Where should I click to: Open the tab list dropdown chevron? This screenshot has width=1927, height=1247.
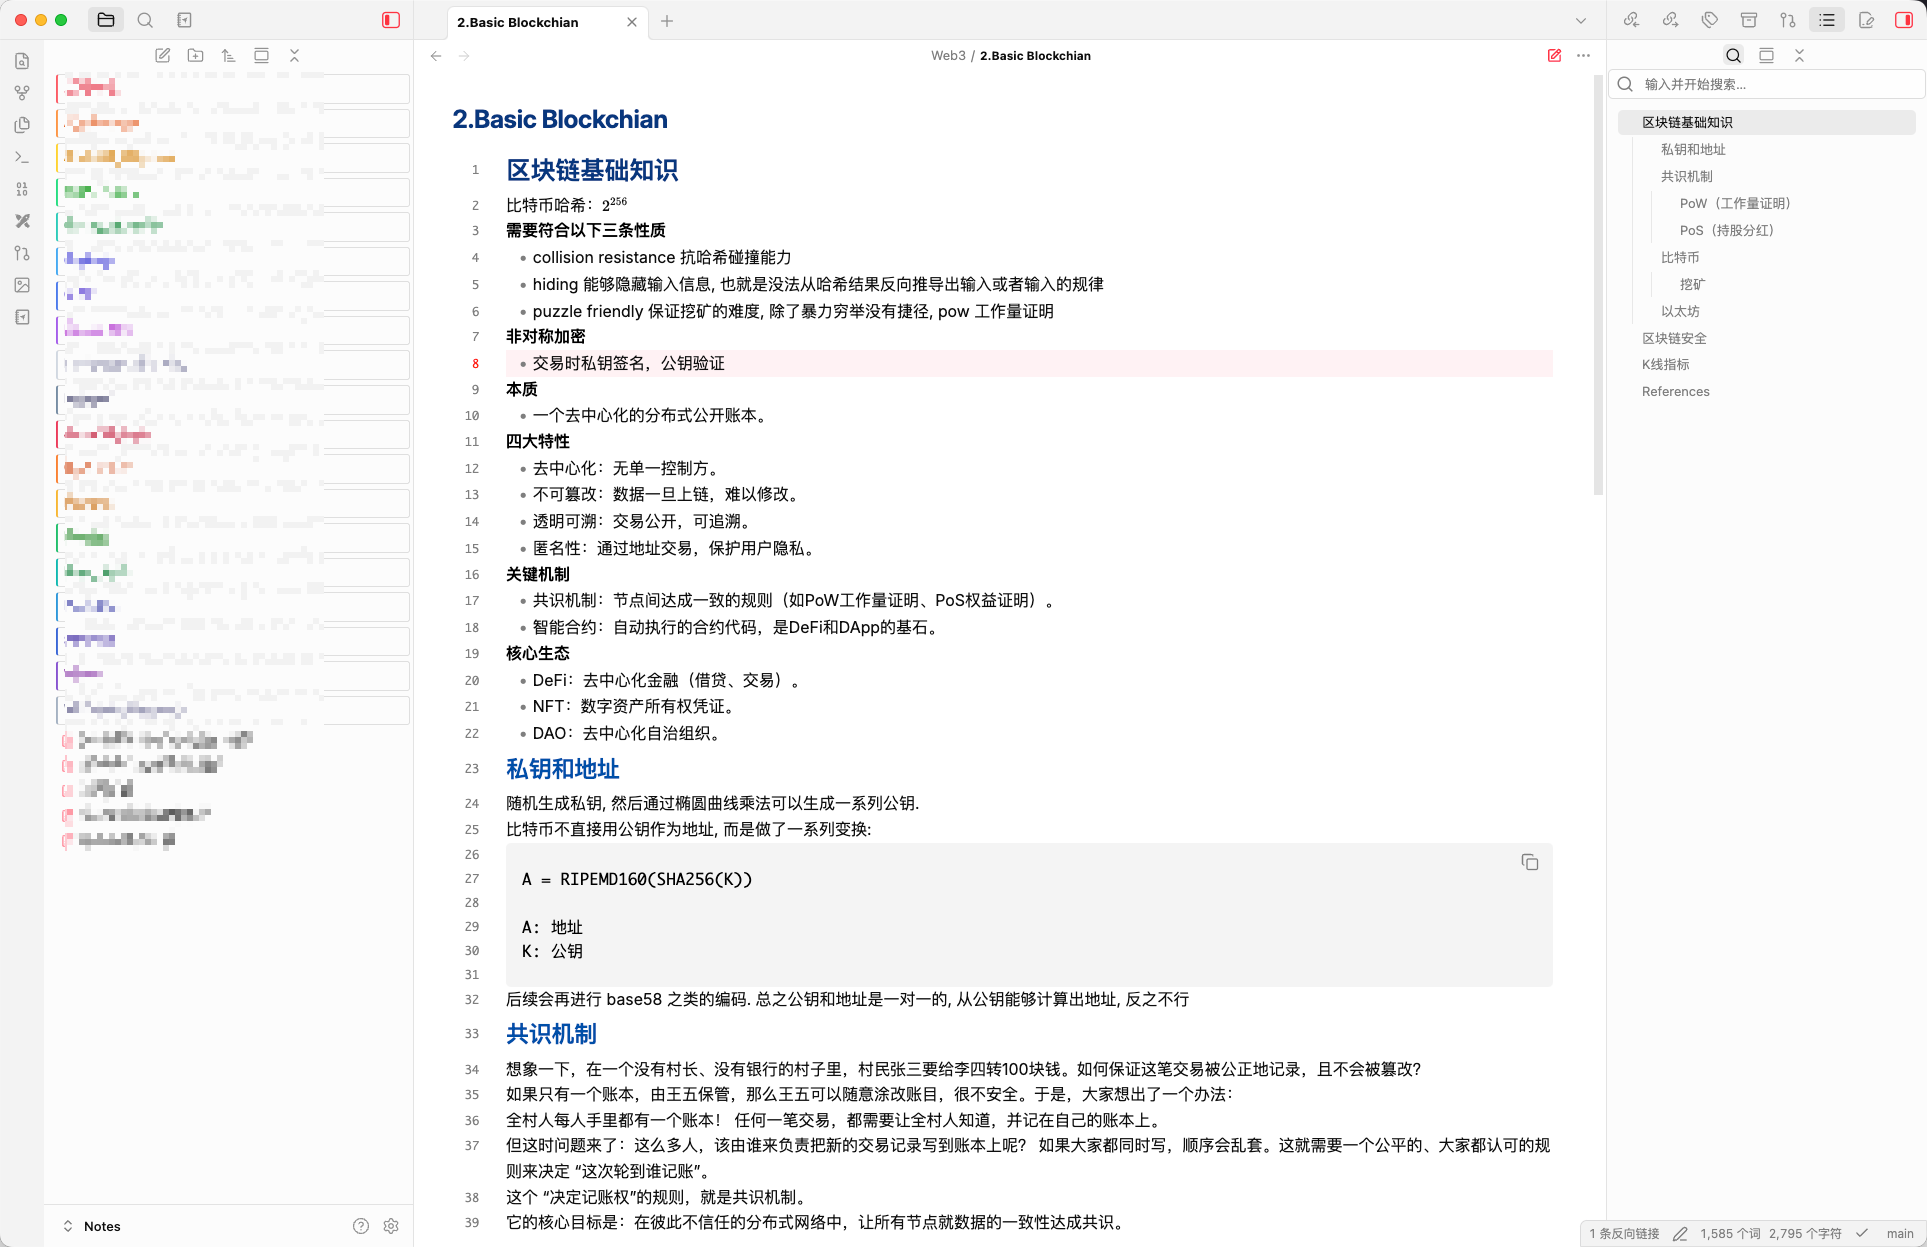1581,21
